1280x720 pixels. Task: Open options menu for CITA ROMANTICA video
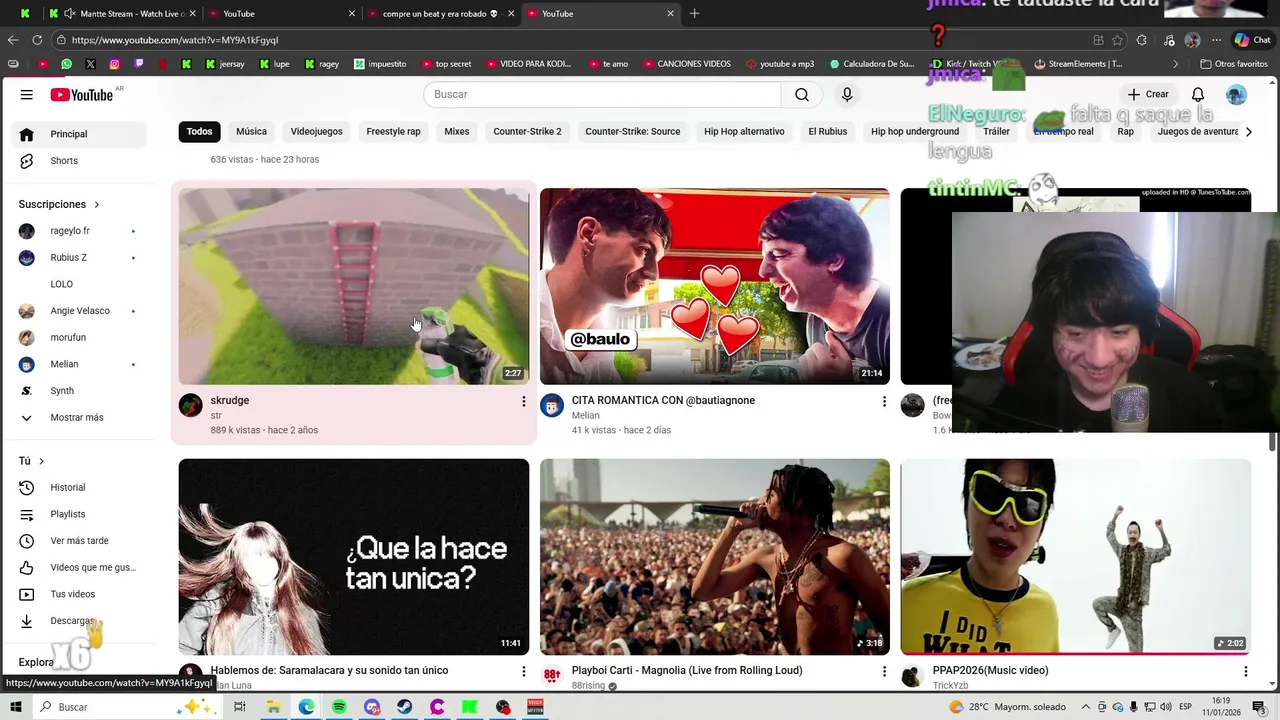click(x=884, y=401)
